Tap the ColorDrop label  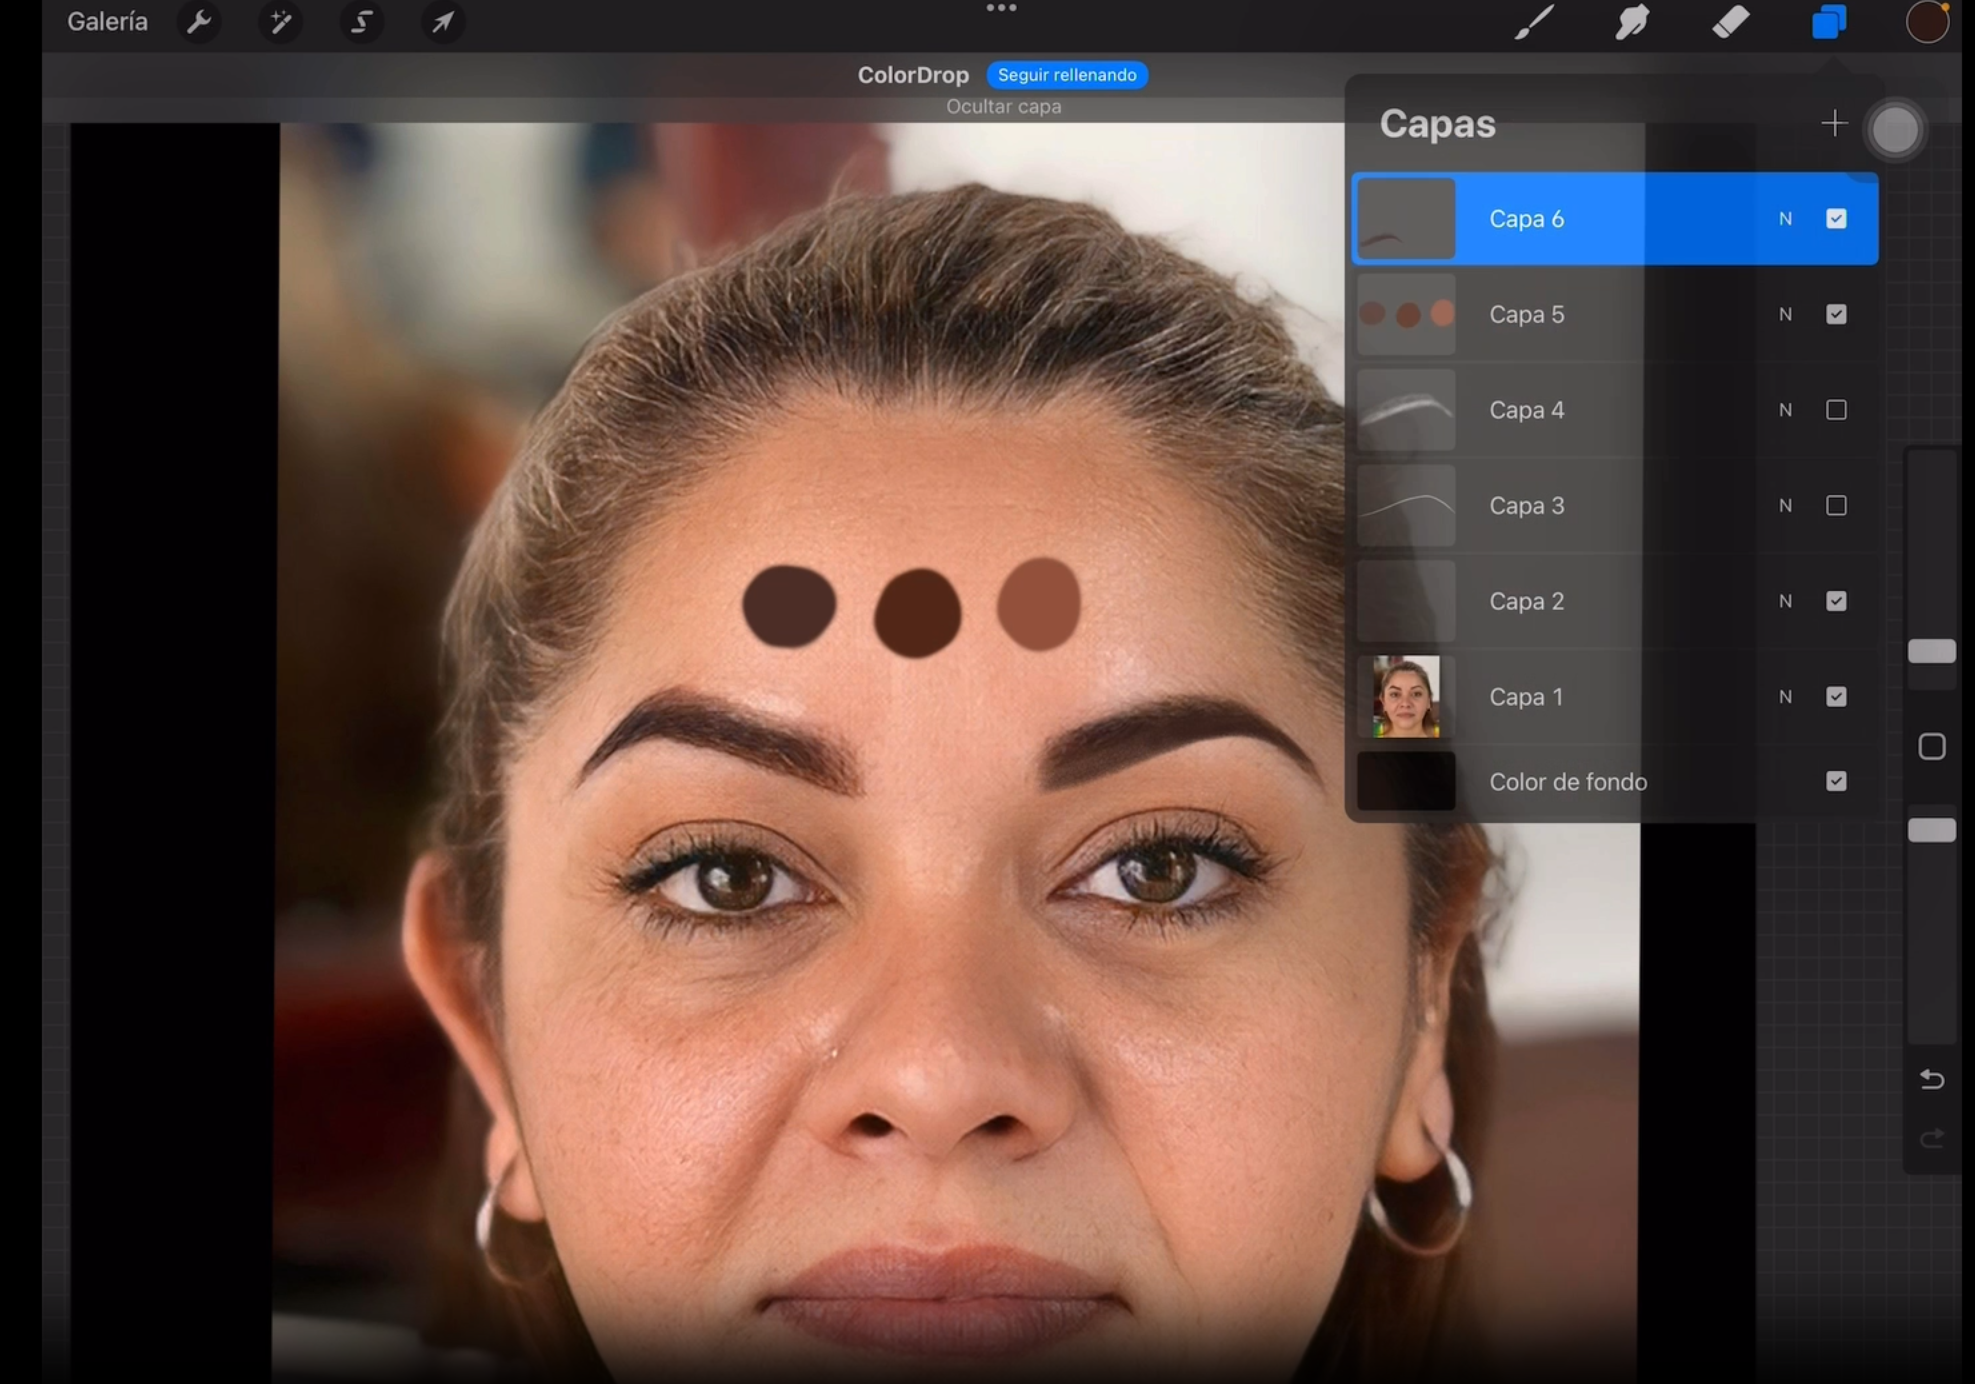[913, 75]
